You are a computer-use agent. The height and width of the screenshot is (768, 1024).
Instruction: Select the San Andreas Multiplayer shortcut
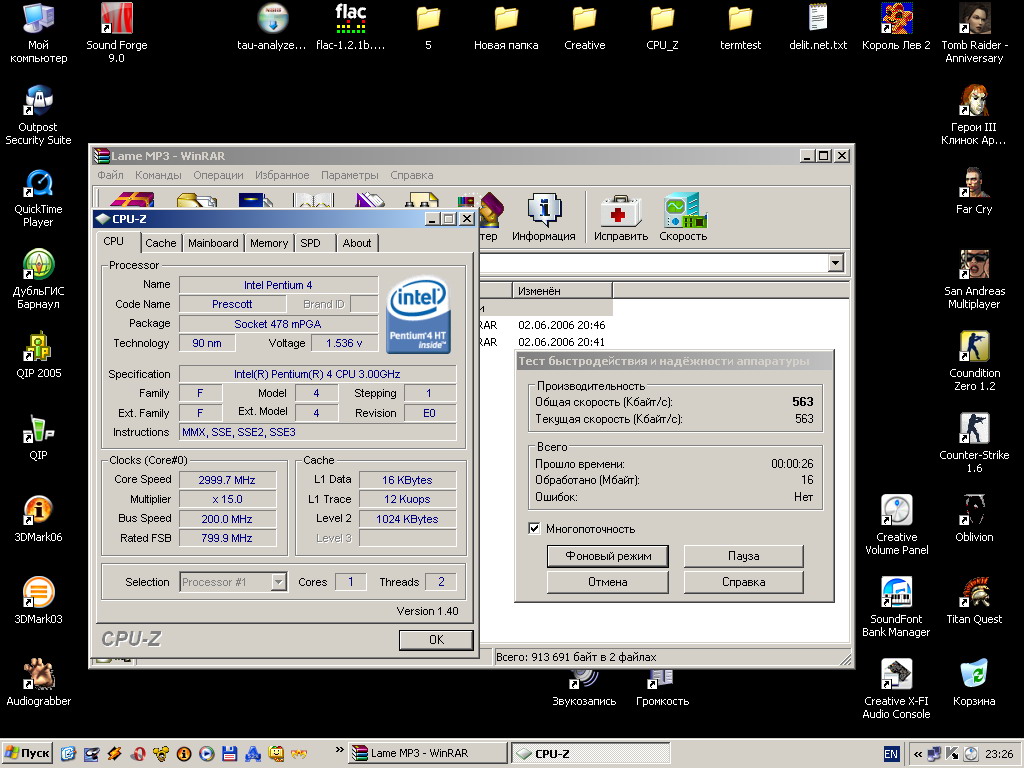pos(974,280)
